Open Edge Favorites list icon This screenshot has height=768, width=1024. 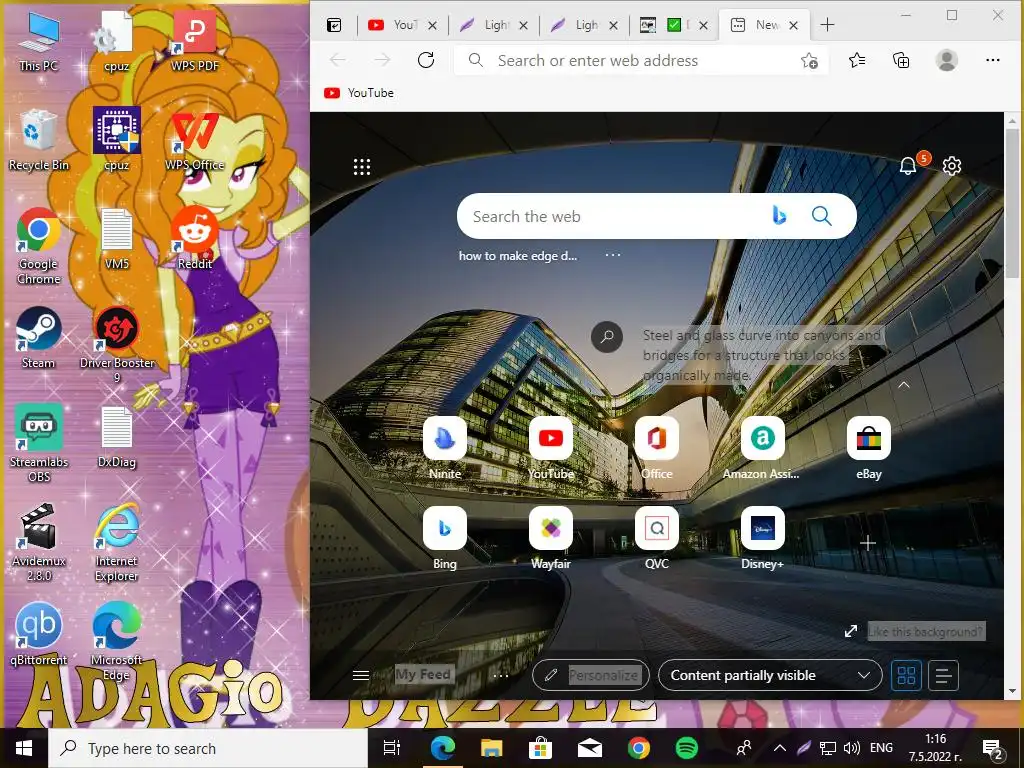click(857, 60)
